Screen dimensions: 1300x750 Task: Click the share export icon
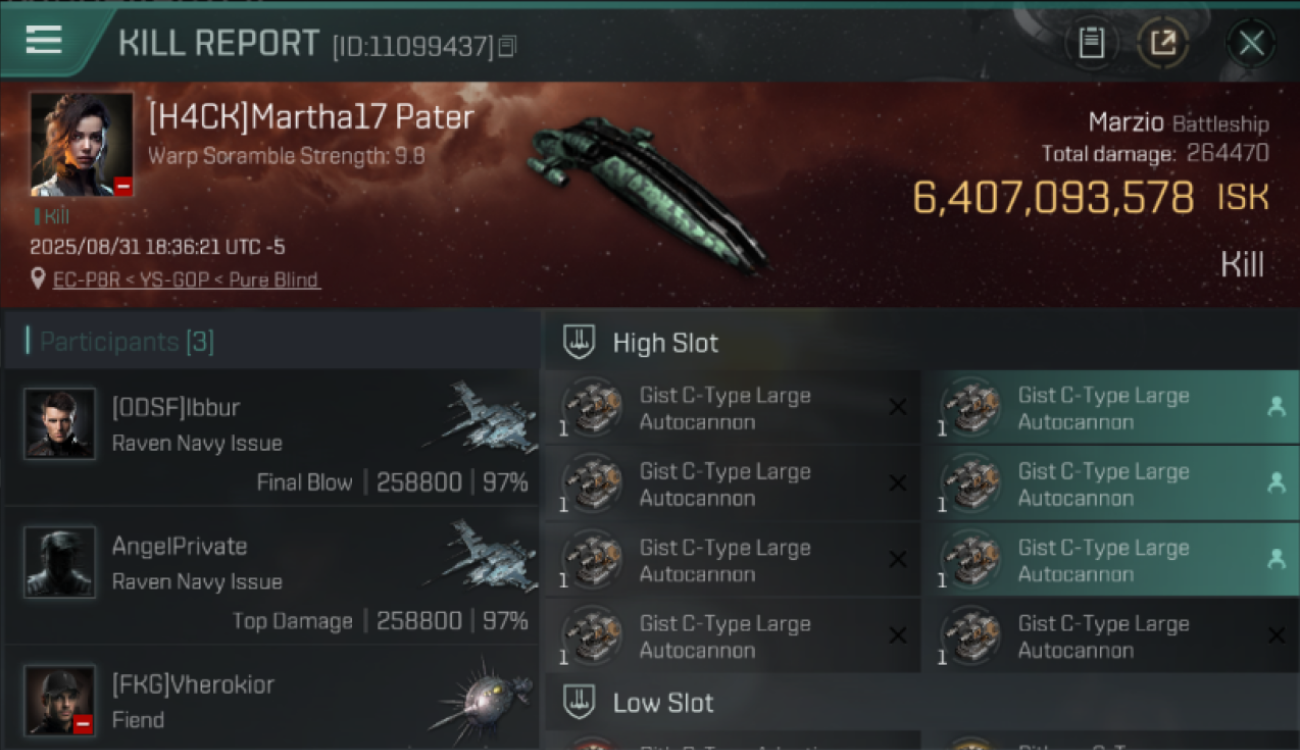(1163, 43)
